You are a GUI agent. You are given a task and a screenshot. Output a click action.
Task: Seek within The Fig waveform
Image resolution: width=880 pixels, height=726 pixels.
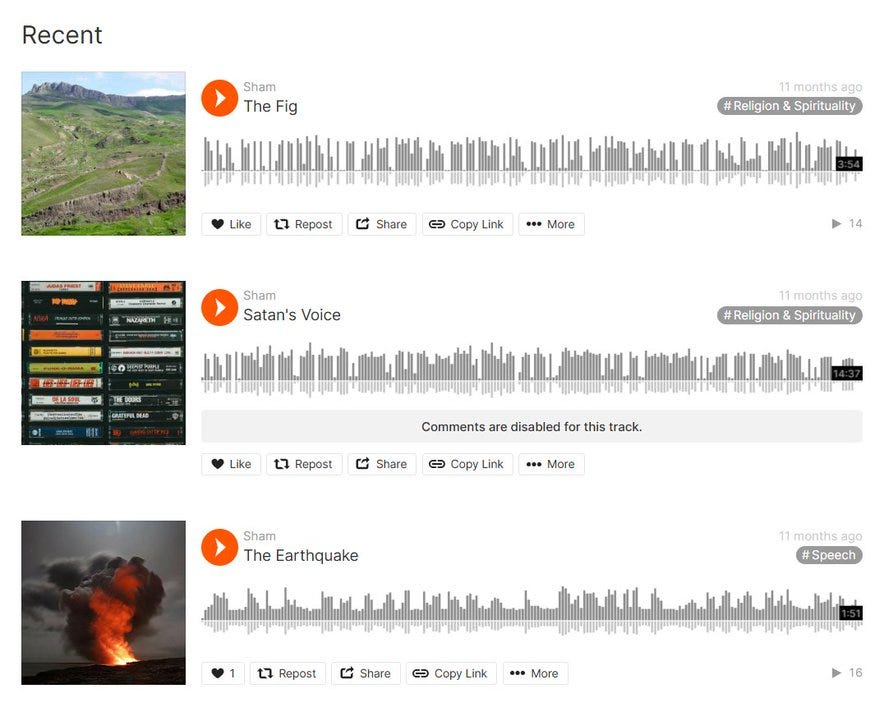(x=531, y=160)
